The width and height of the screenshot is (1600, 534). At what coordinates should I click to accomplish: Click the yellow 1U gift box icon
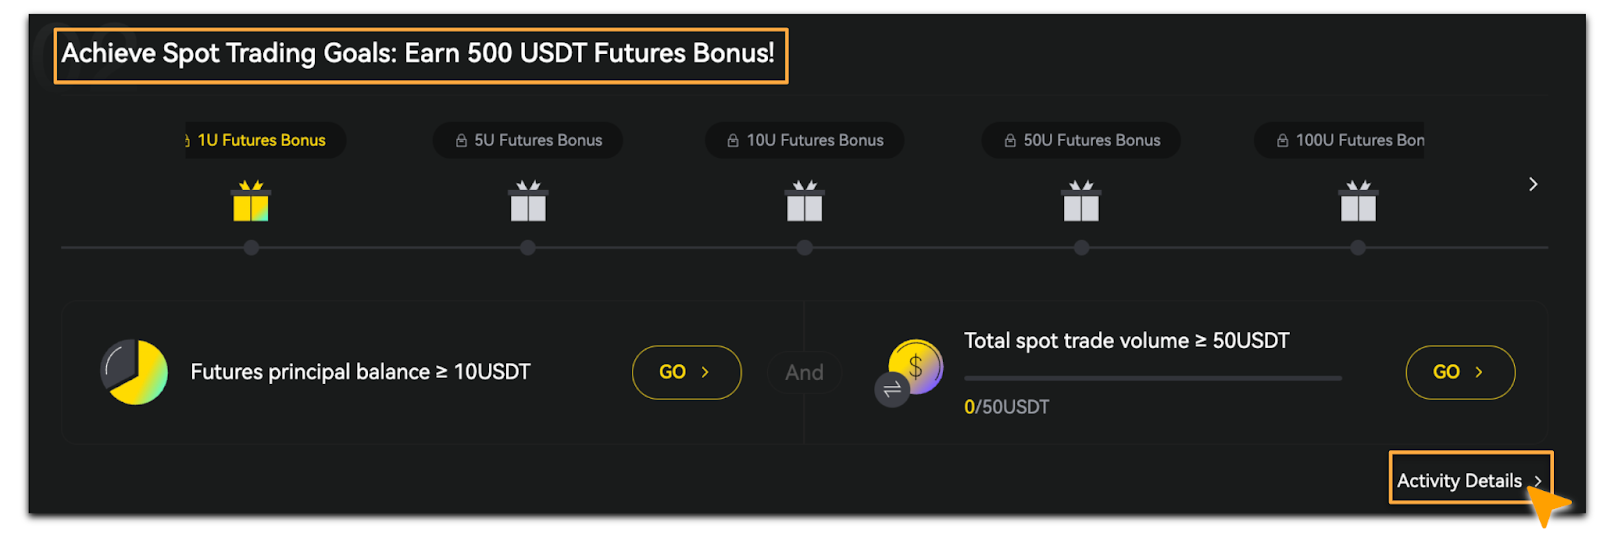pyautogui.click(x=251, y=201)
